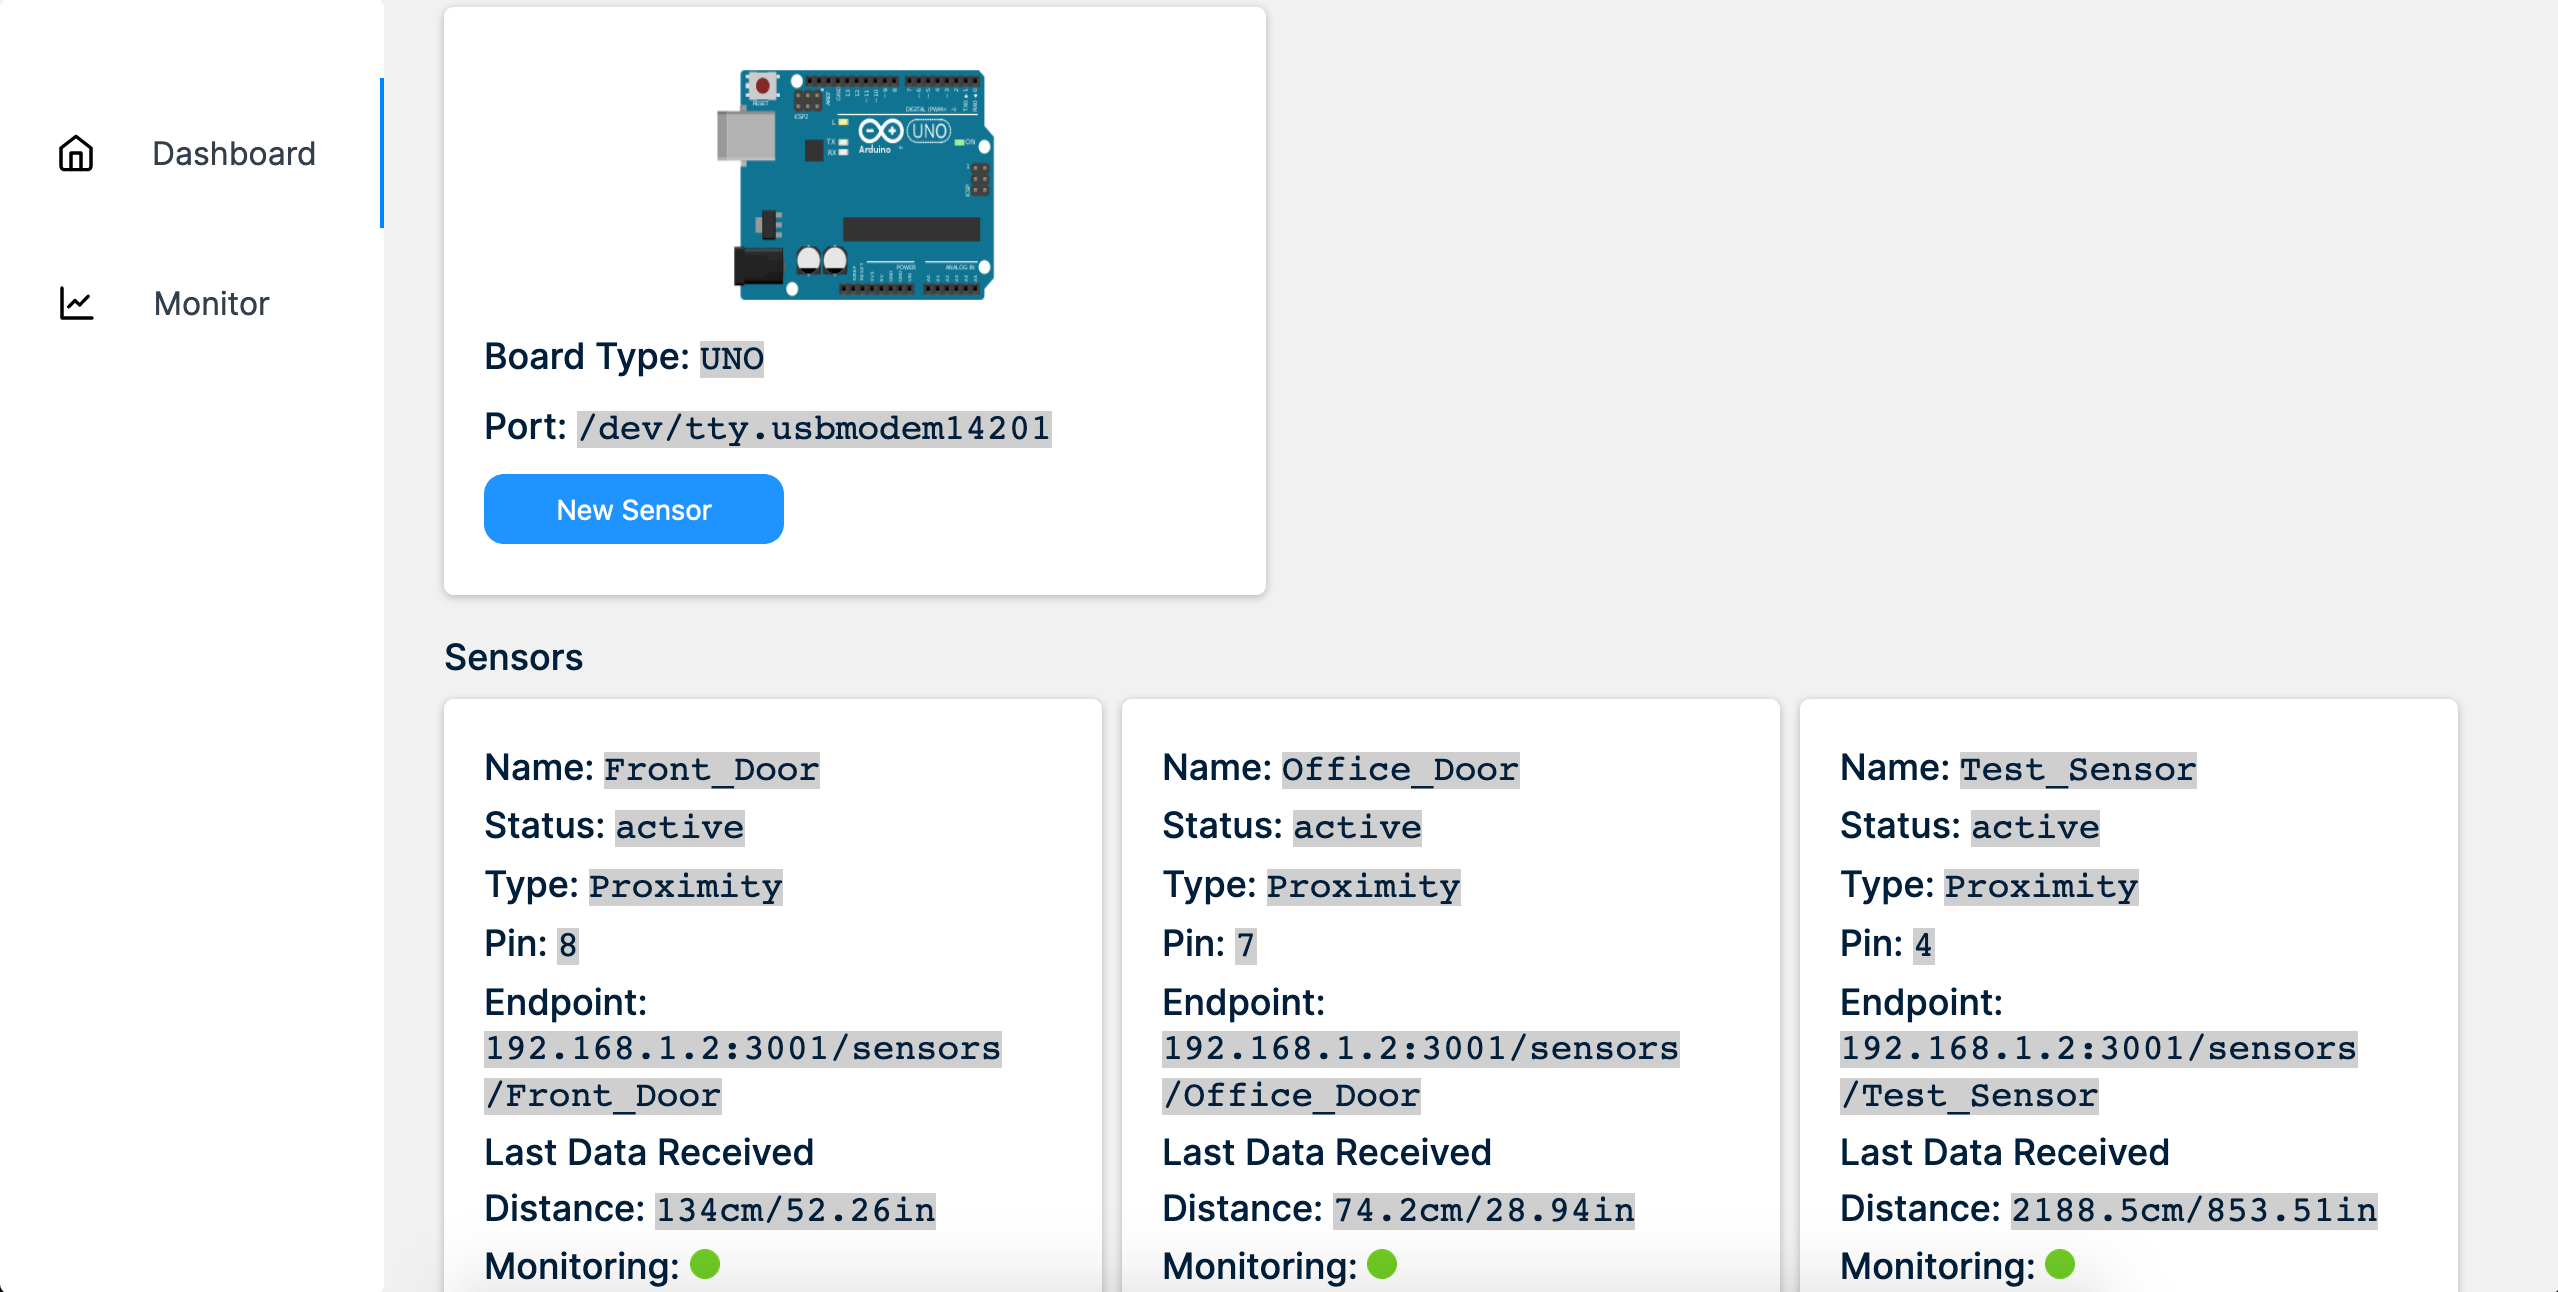Click the Office_Door pin value 7
Image resolution: width=2558 pixels, height=1292 pixels.
[x=1246, y=945]
